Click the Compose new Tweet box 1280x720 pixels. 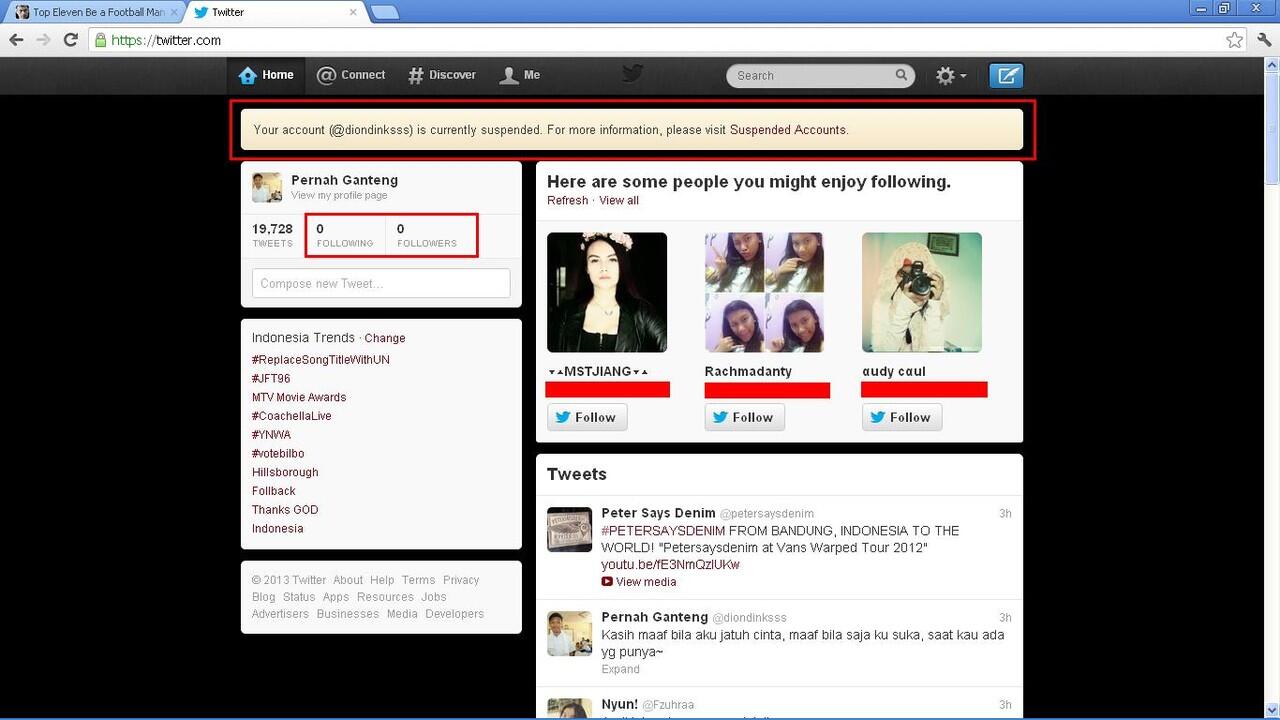[381, 283]
